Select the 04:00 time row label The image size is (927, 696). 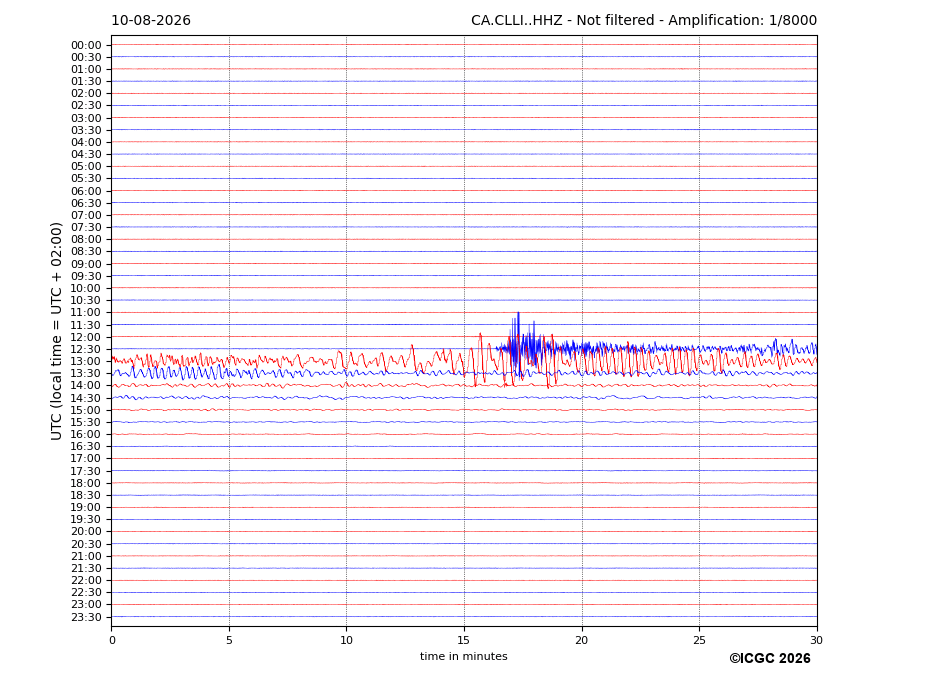coord(86,143)
